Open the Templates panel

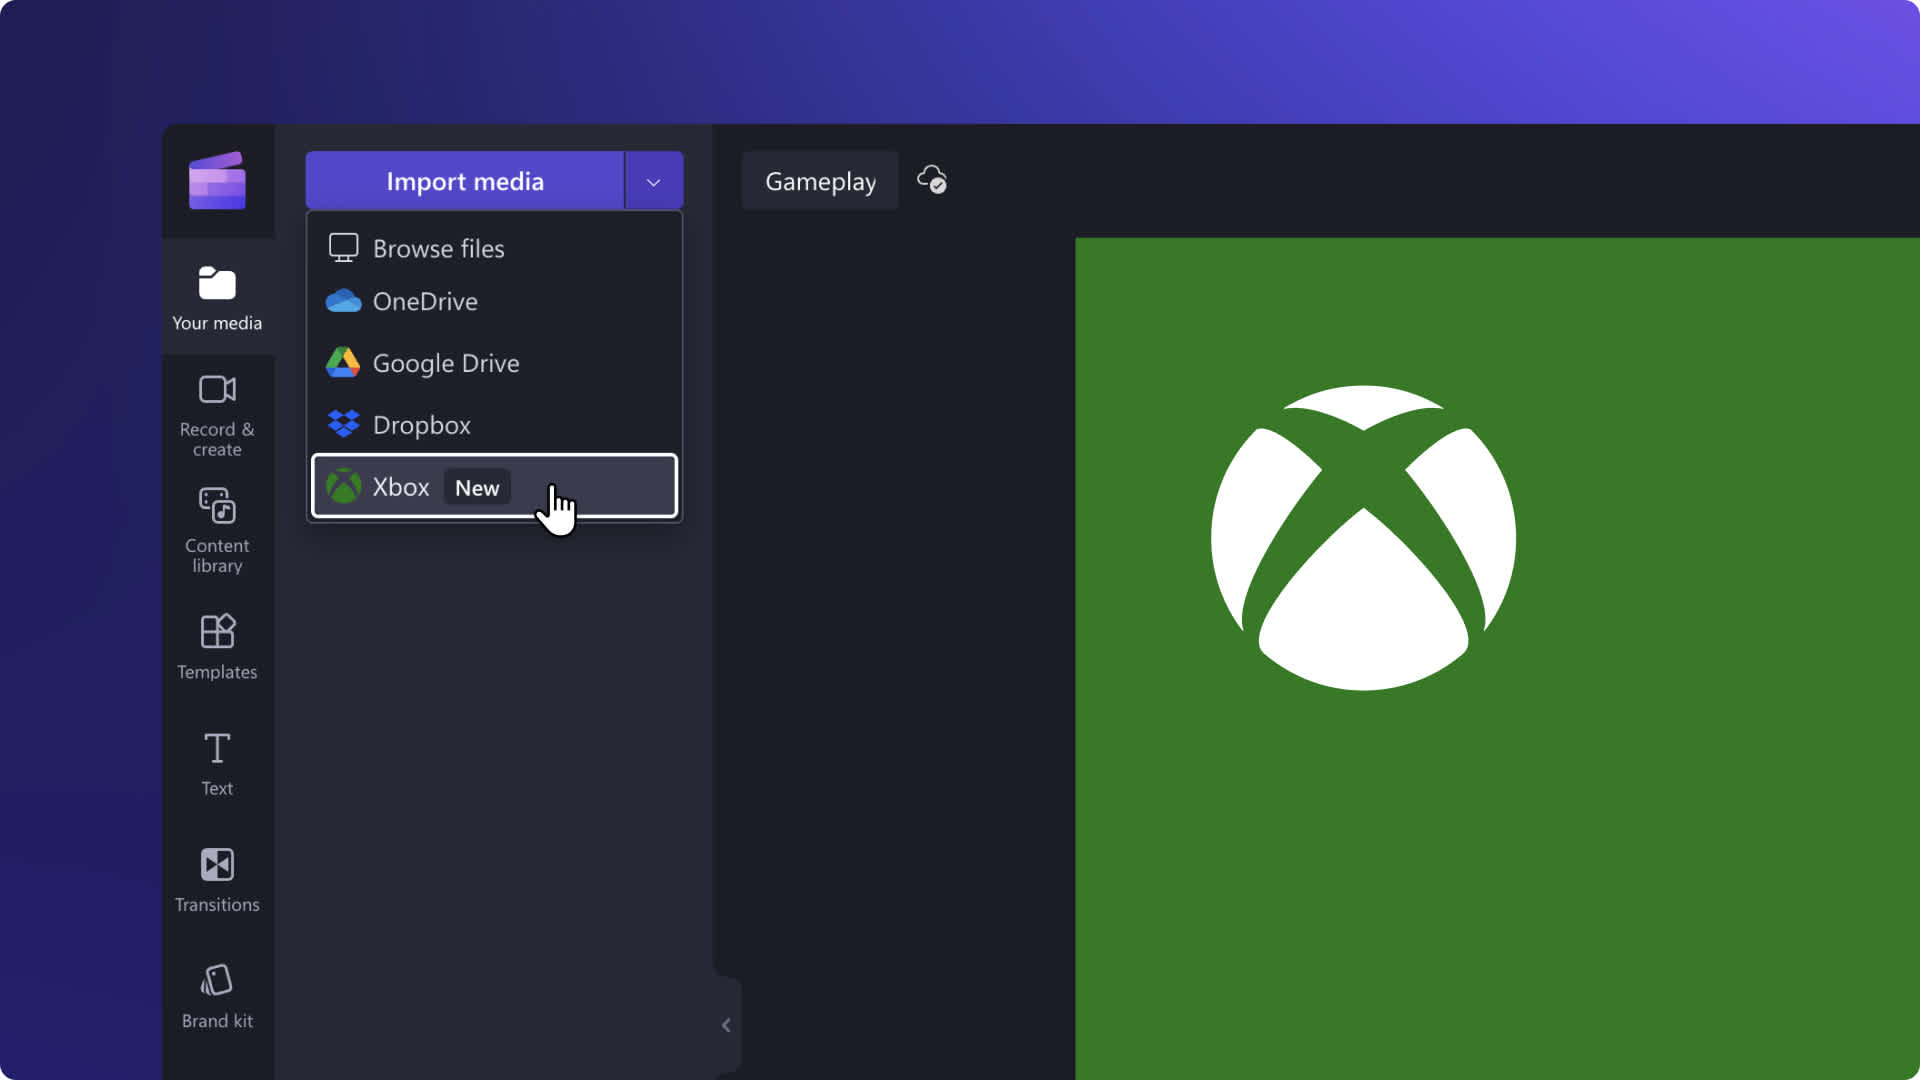(216, 644)
